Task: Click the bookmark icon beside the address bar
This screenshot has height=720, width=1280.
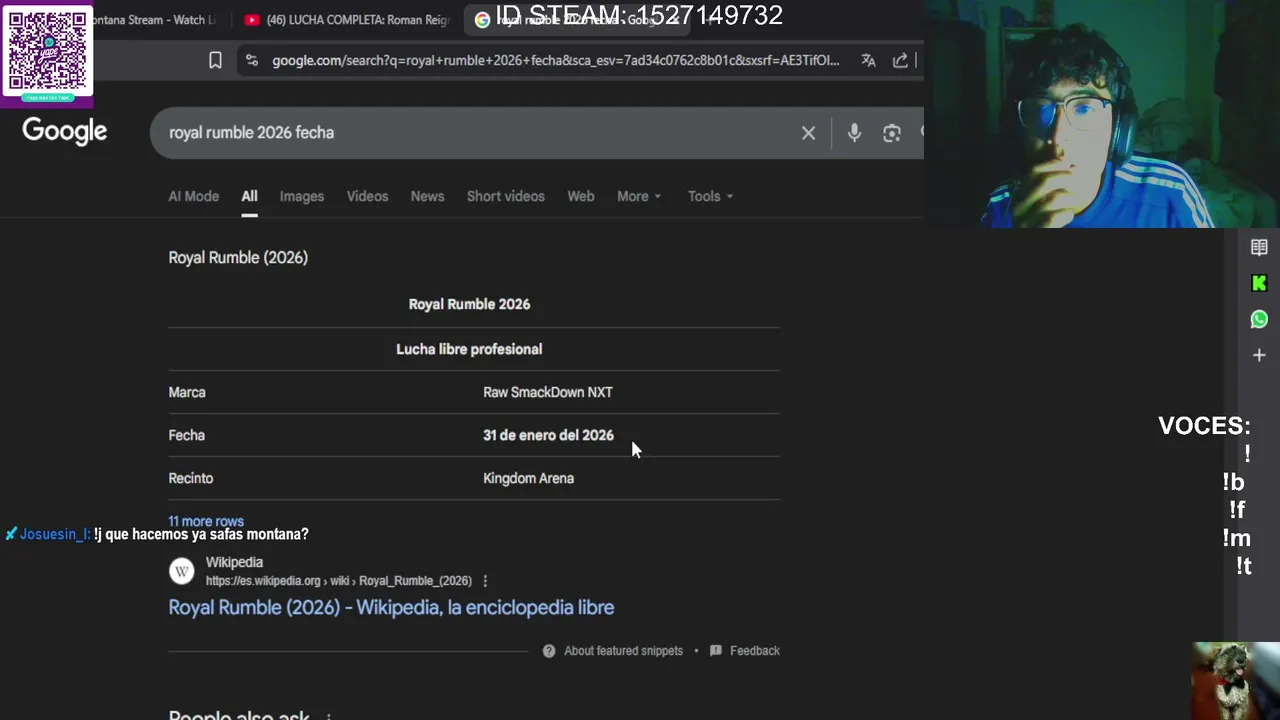Action: click(215, 60)
